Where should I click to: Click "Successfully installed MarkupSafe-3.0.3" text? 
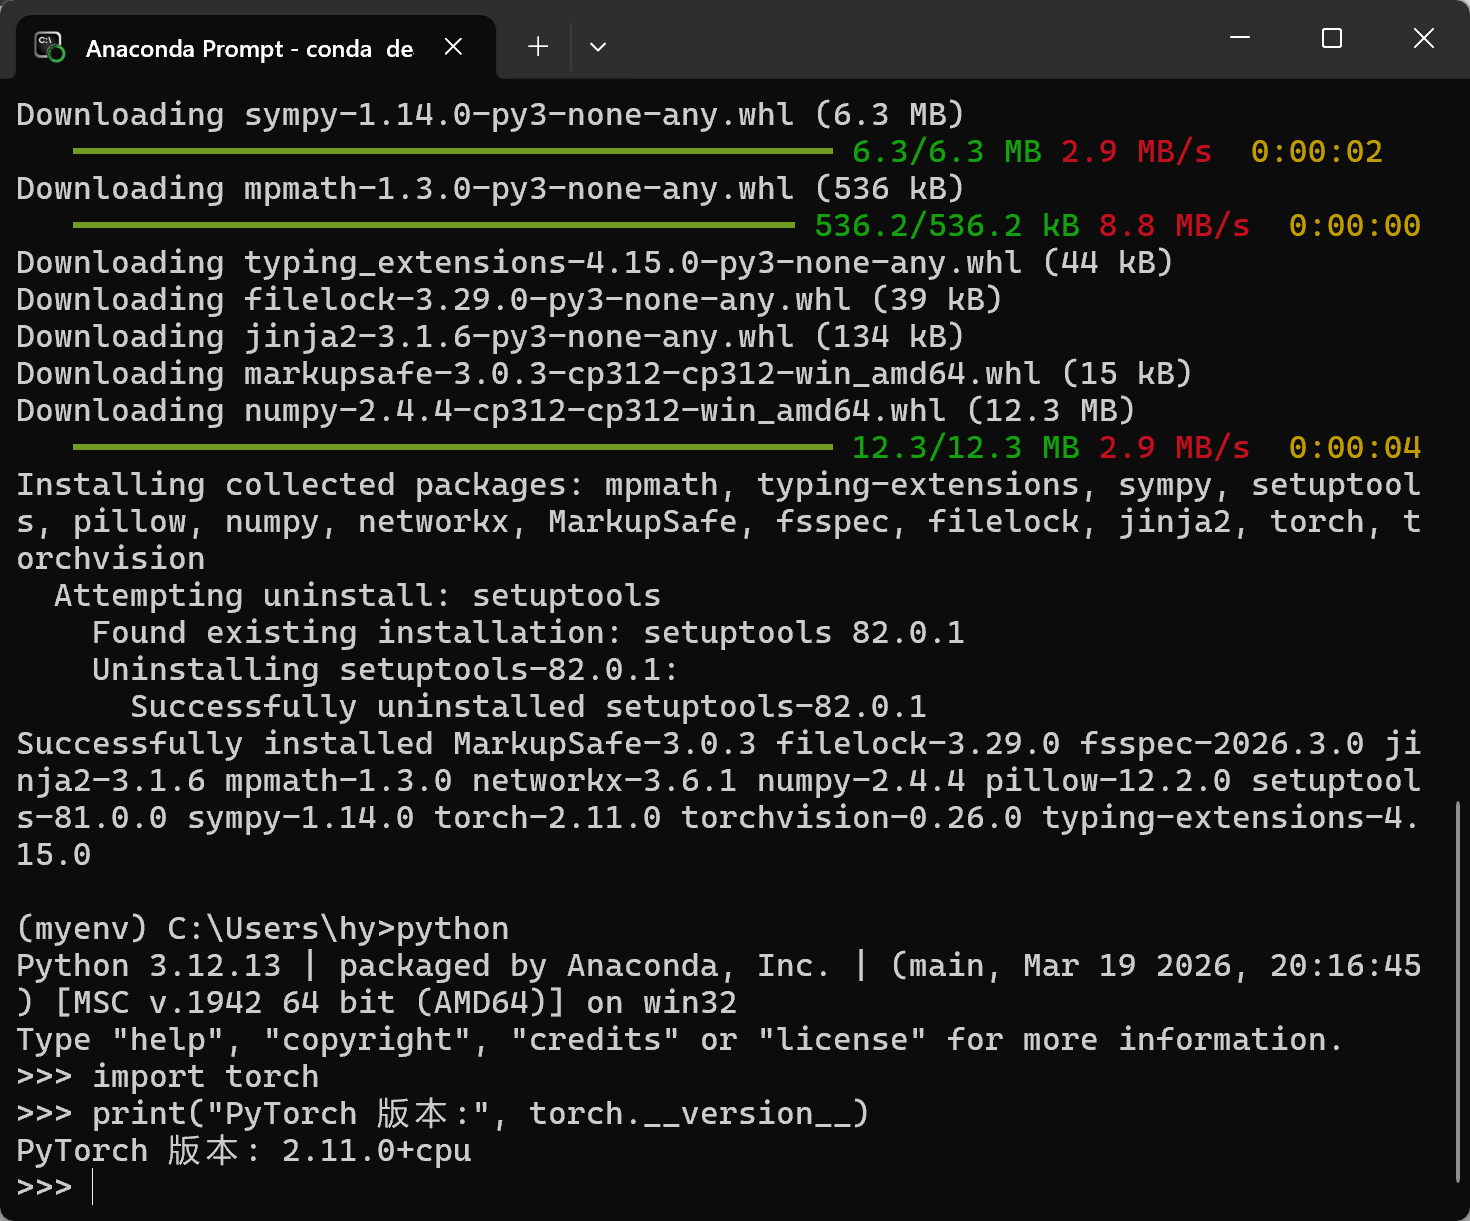[x=386, y=744]
